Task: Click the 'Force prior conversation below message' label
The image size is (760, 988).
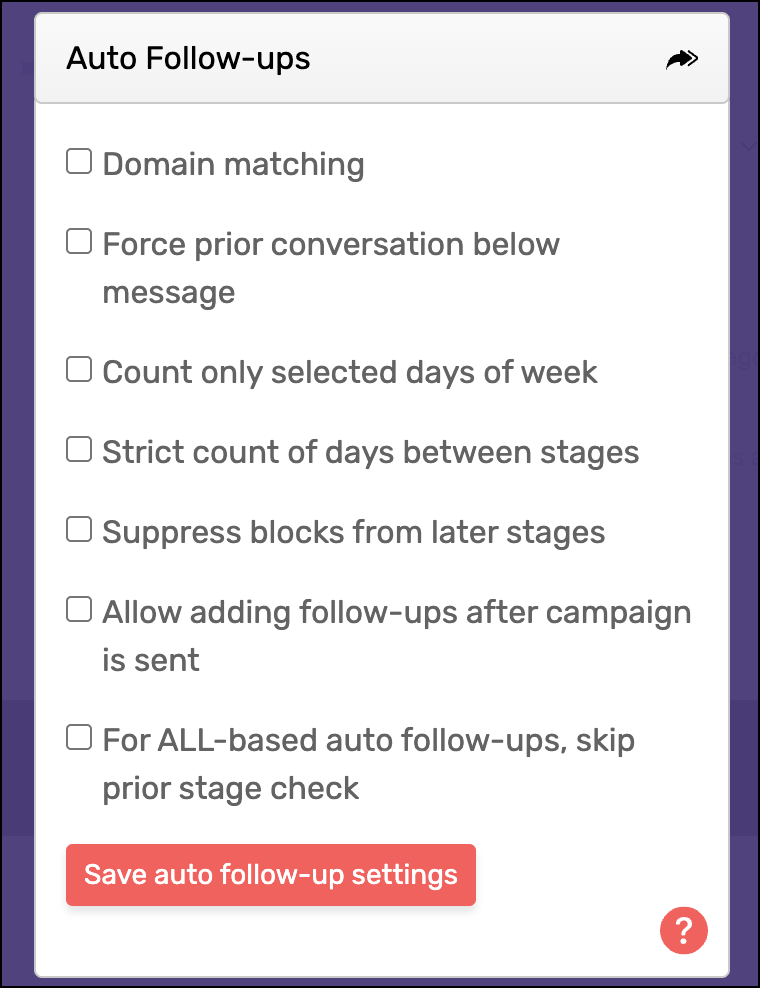Action: [331, 268]
